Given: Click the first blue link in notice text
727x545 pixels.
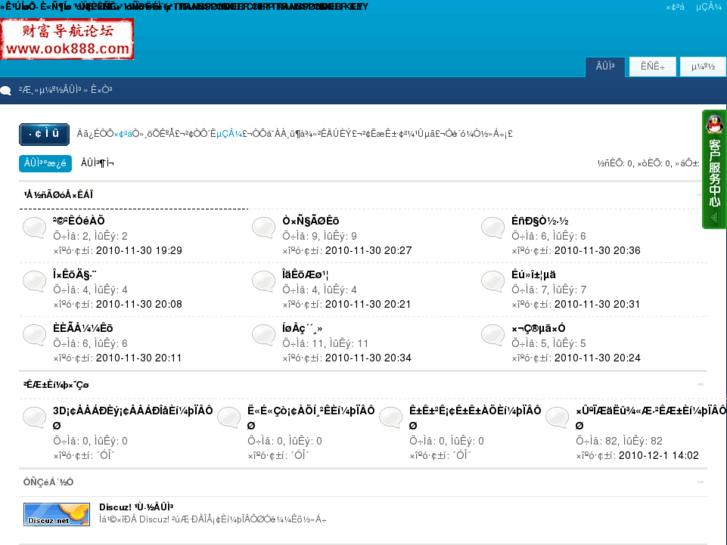Looking at the screenshot, I should (122, 134).
